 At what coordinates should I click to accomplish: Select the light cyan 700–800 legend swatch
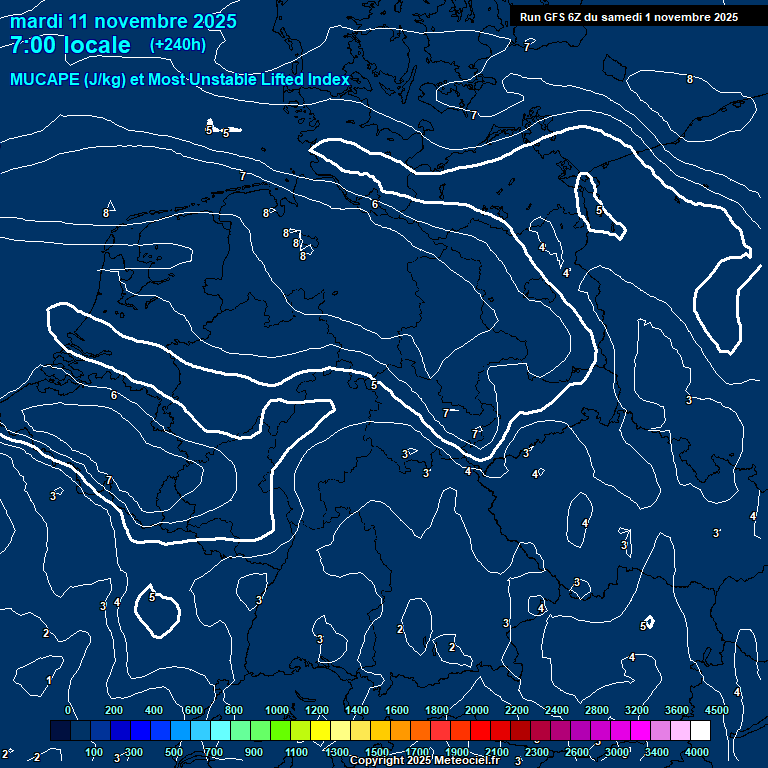(220, 730)
